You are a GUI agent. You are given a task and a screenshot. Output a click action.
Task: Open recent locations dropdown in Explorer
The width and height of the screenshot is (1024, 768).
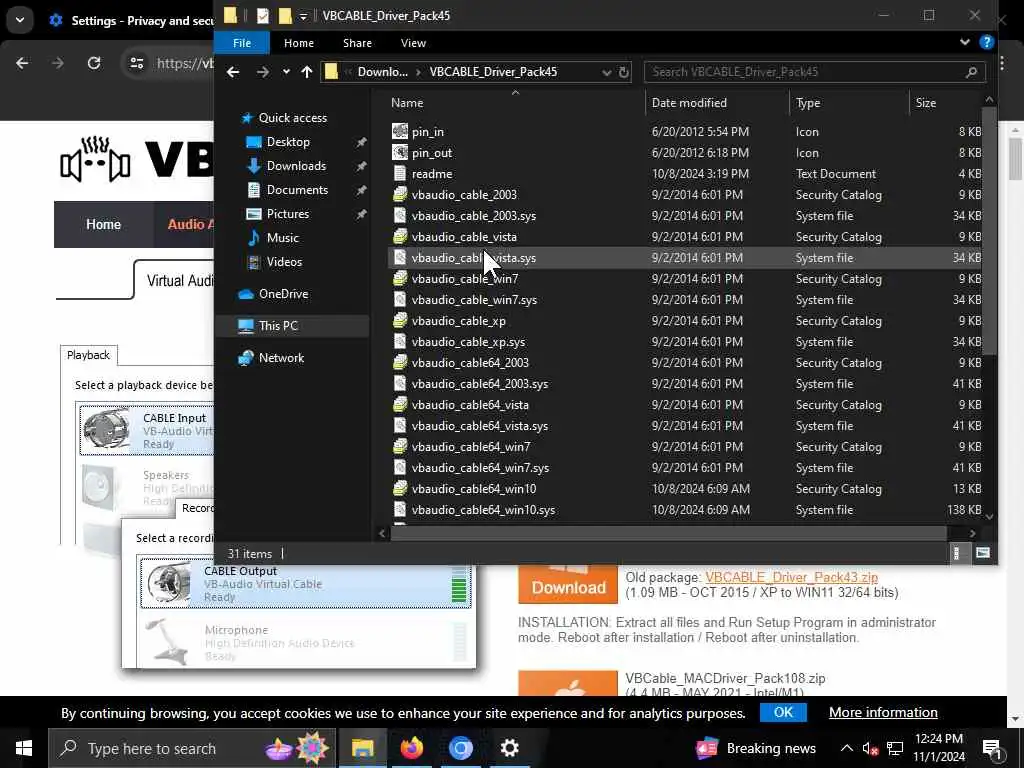pos(286,72)
